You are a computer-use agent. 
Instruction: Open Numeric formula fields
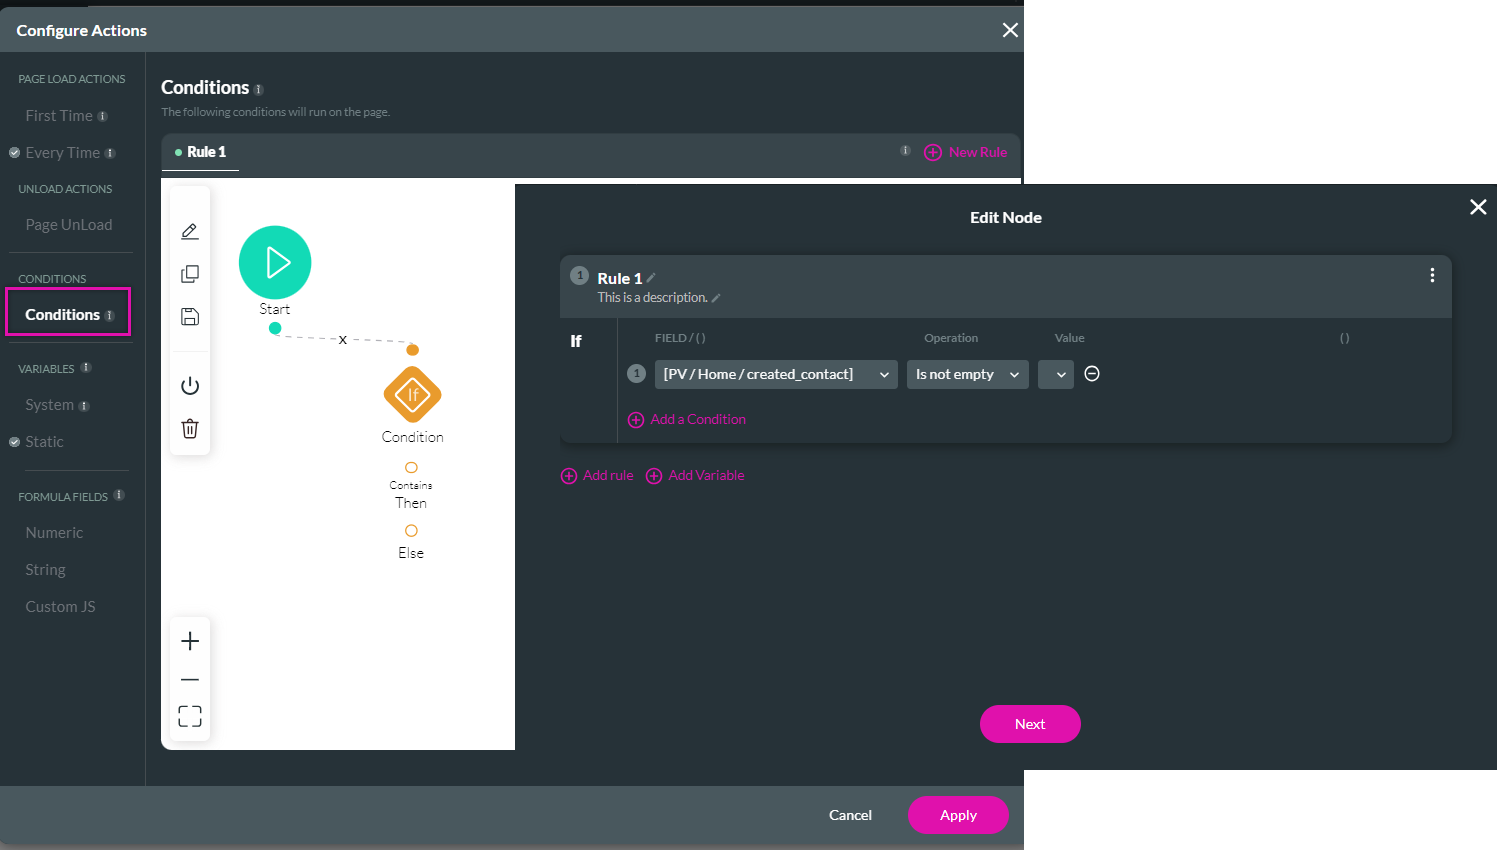coord(54,533)
